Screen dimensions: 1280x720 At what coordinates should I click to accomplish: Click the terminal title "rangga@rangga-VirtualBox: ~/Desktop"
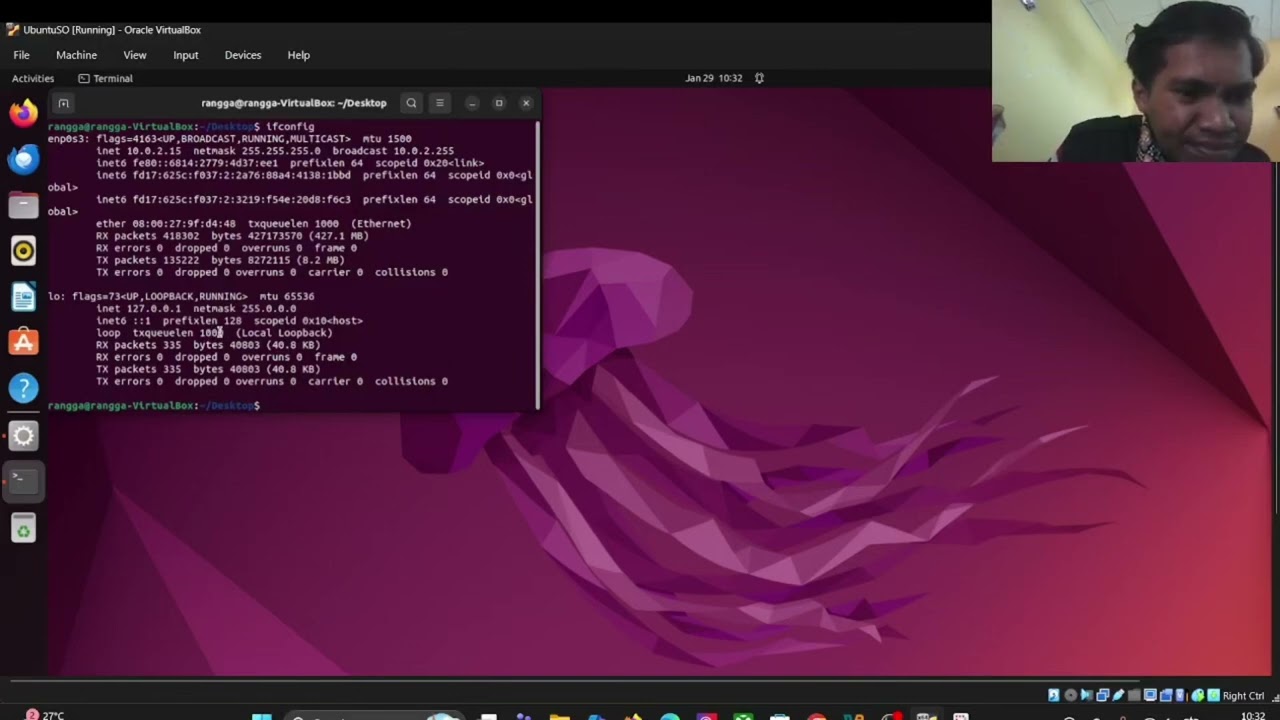click(x=294, y=103)
